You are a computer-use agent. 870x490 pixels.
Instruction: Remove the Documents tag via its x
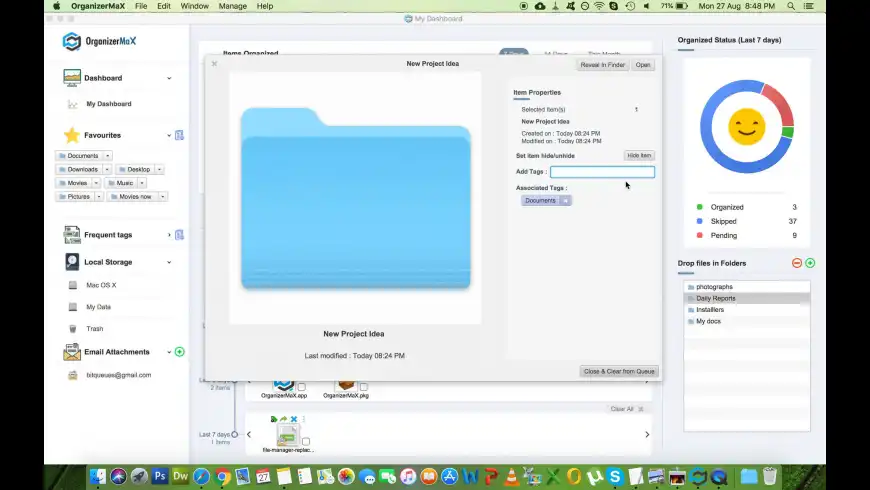pos(565,201)
